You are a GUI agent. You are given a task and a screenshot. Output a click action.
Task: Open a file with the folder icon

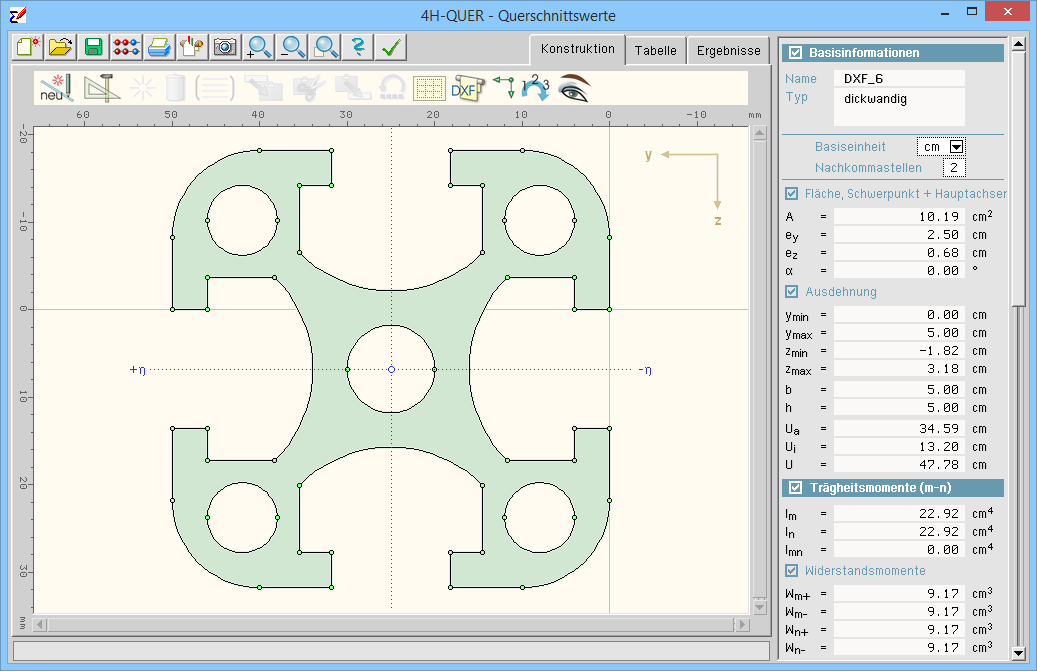[x=61, y=46]
